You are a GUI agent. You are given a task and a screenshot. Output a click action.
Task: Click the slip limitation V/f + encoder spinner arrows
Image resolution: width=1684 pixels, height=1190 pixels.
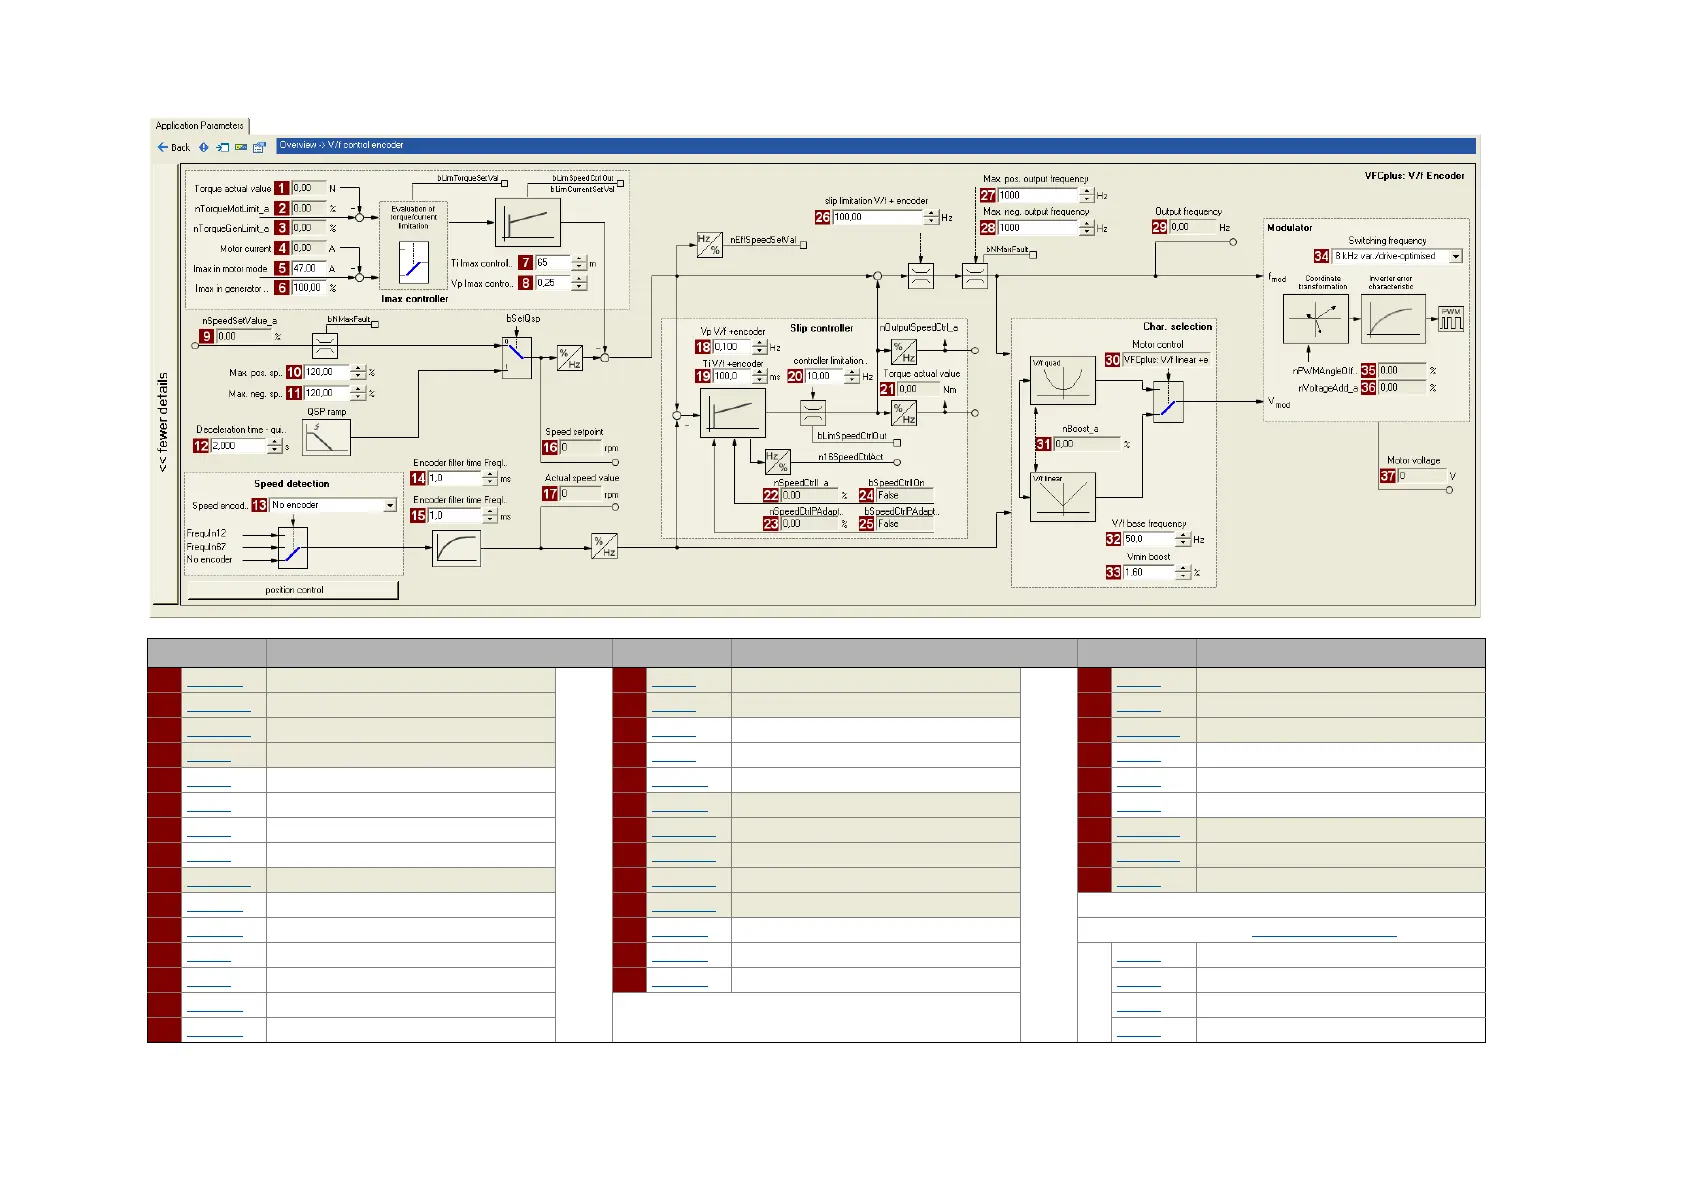coord(932,217)
